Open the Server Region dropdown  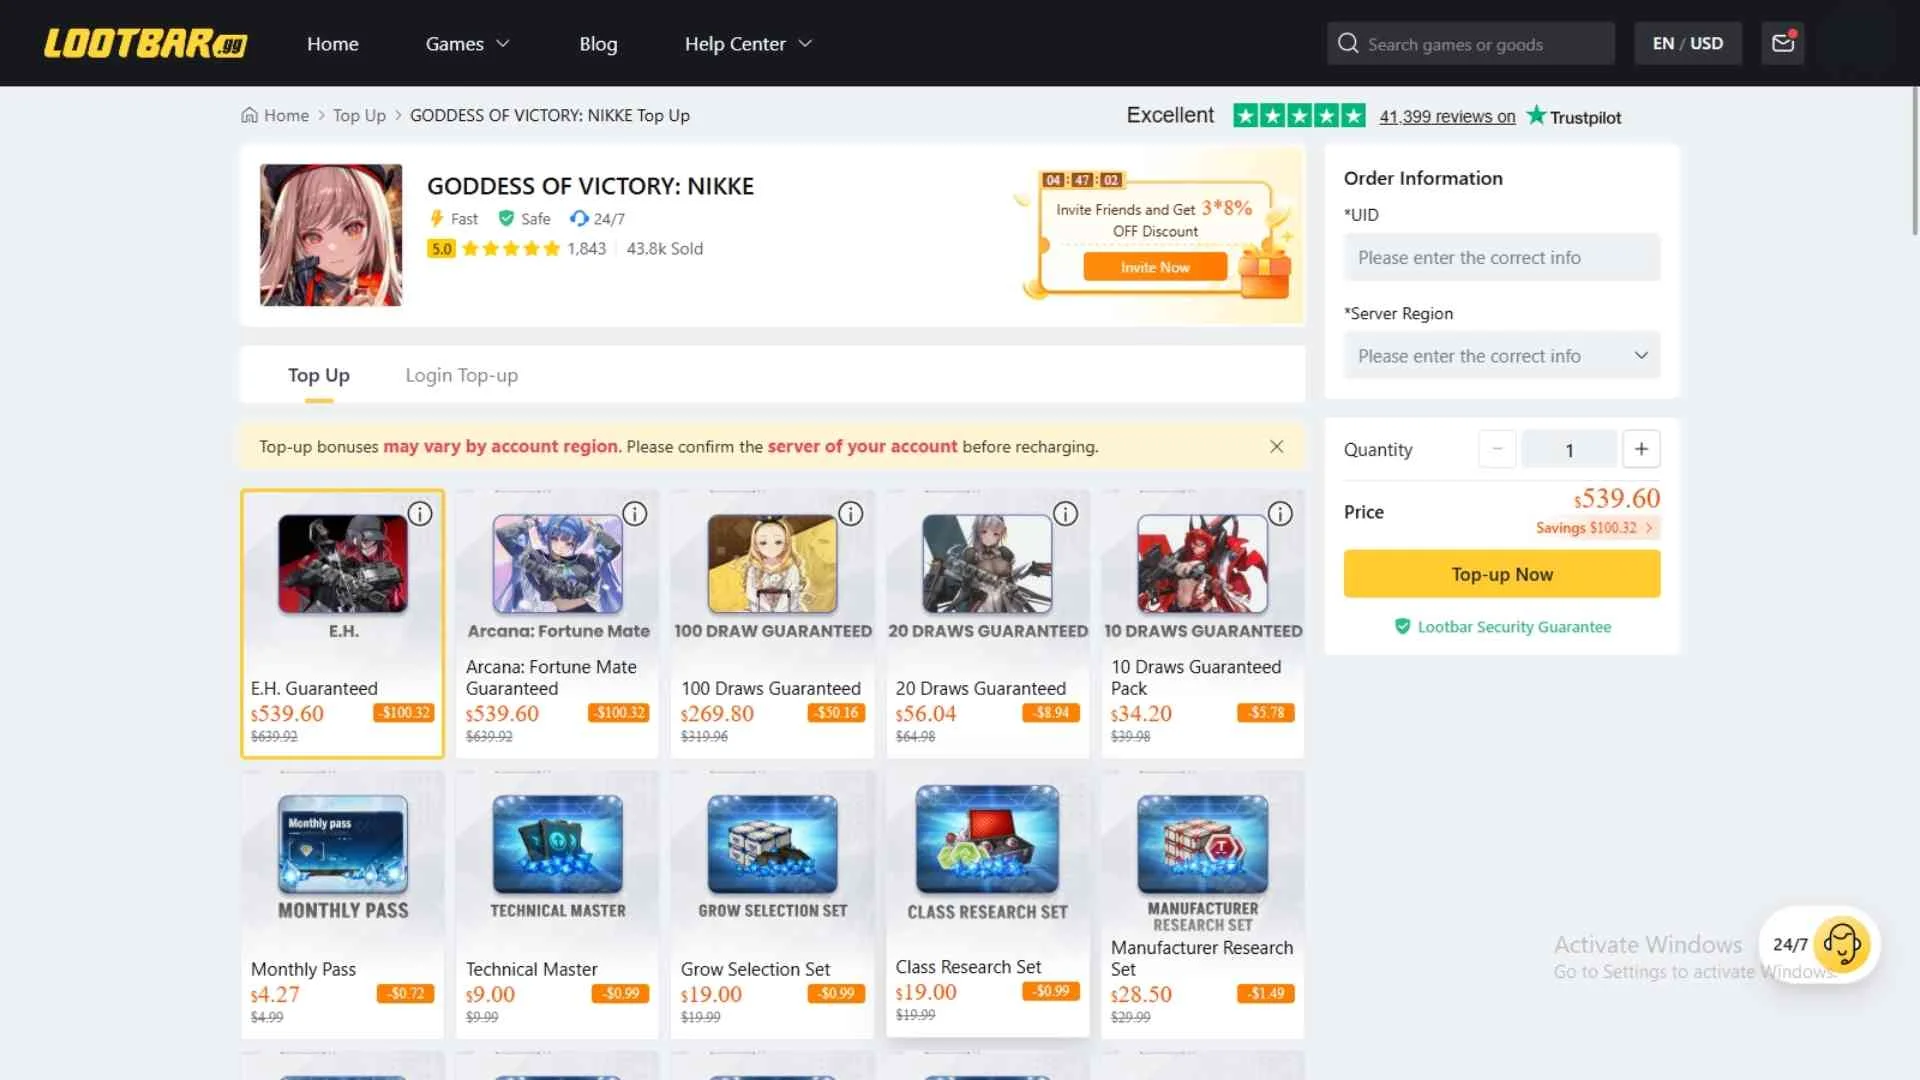[1501, 356]
